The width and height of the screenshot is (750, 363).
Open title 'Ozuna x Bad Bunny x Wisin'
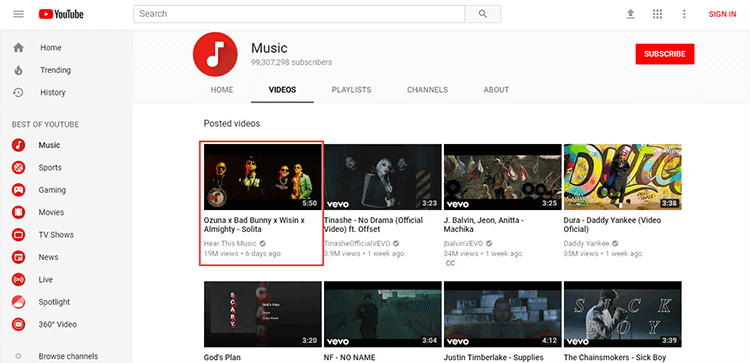tap(254, 225)
